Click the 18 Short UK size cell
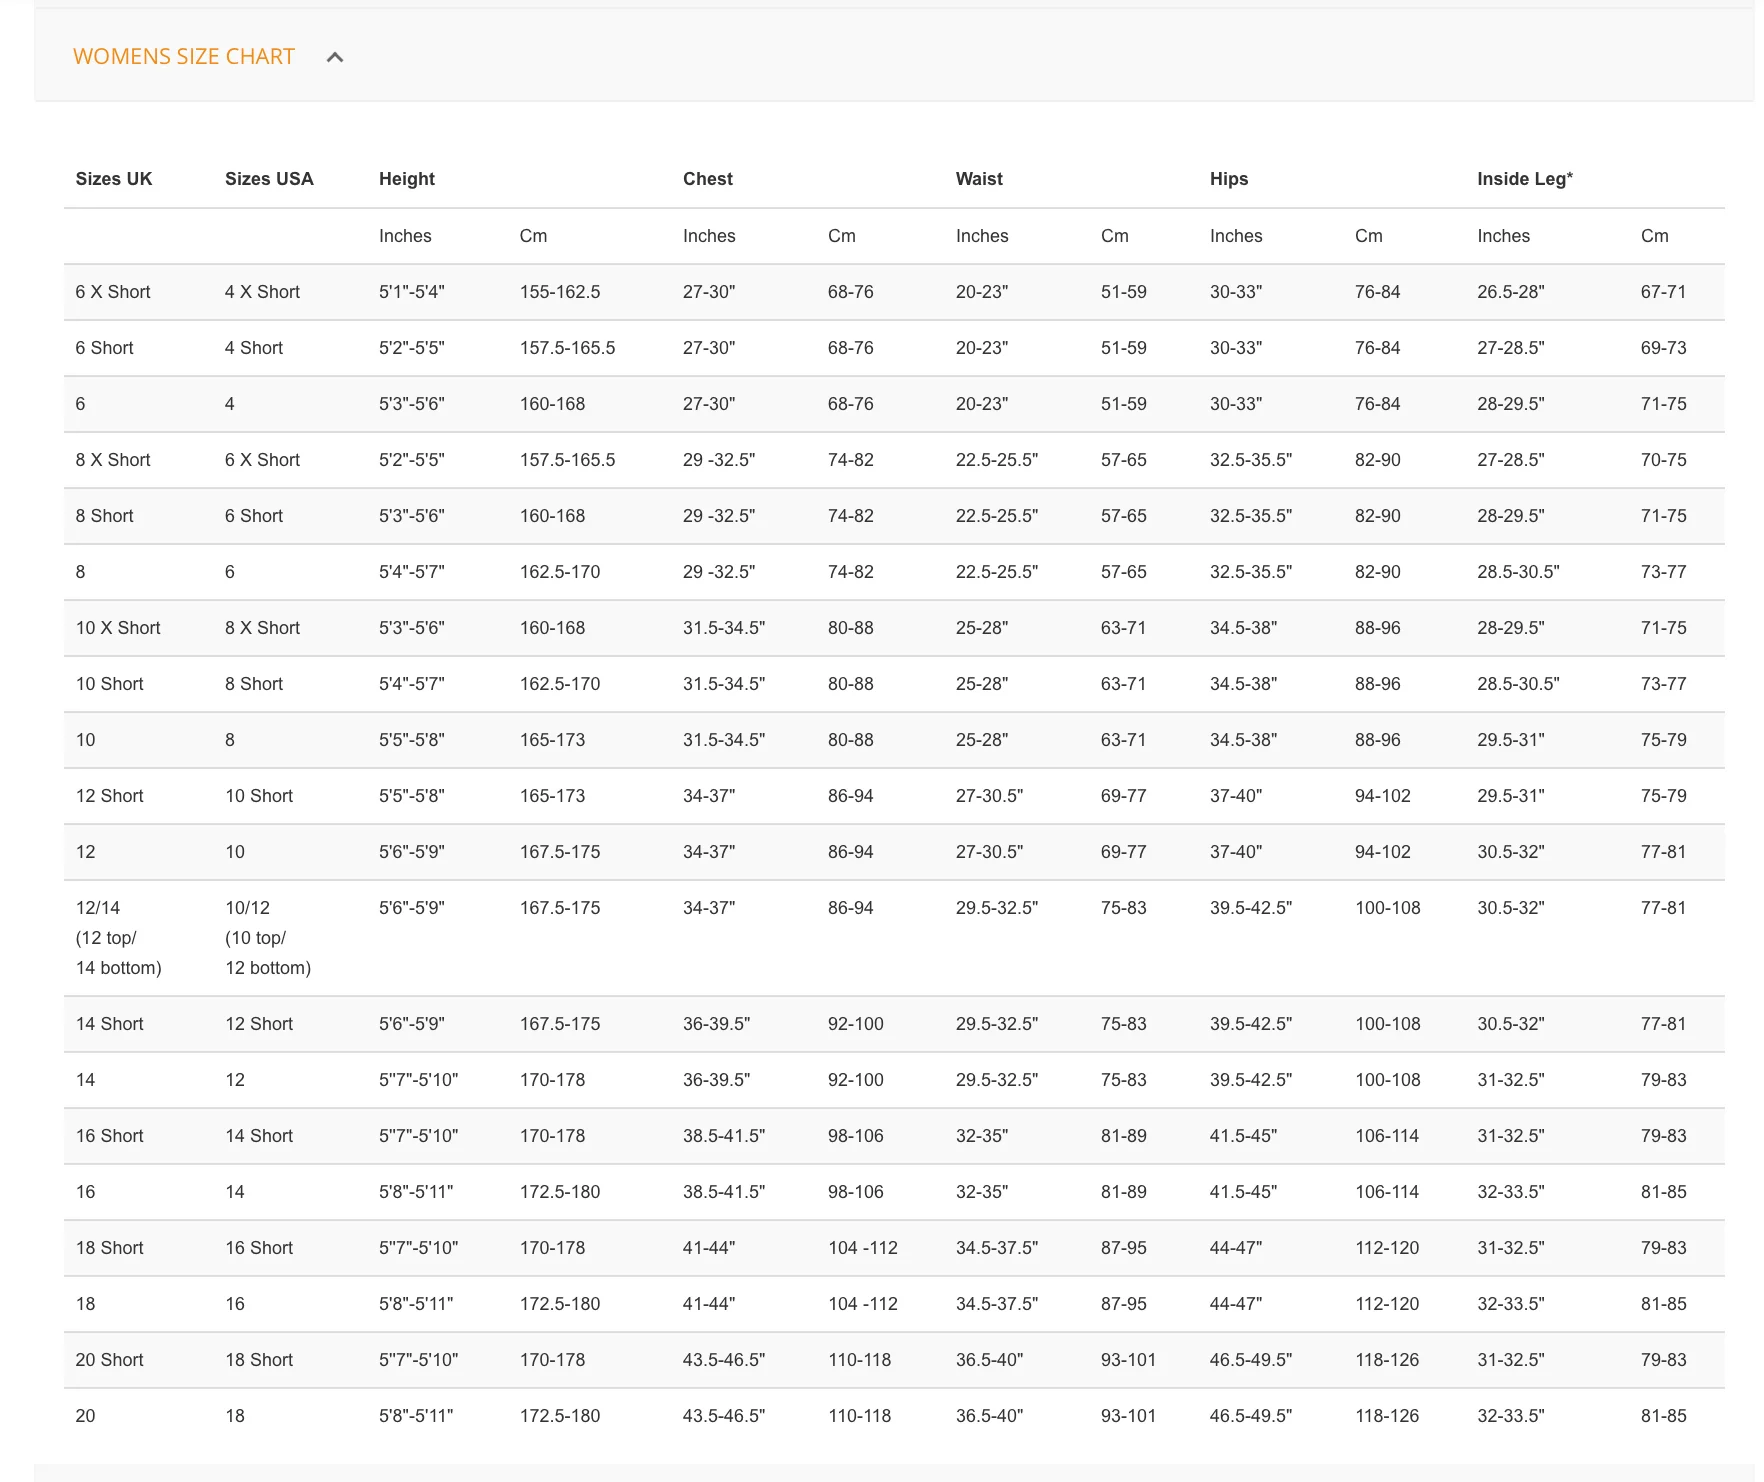Image resolution: width=1764 pixels, height=1482 pixels. (109, 1248)
